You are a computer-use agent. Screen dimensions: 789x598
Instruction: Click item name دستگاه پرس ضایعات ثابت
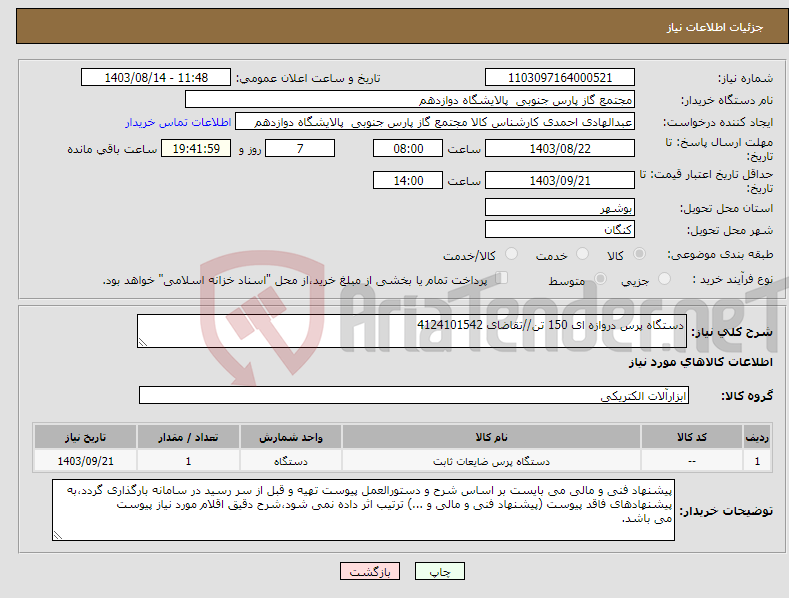click(x=491, y=461)
